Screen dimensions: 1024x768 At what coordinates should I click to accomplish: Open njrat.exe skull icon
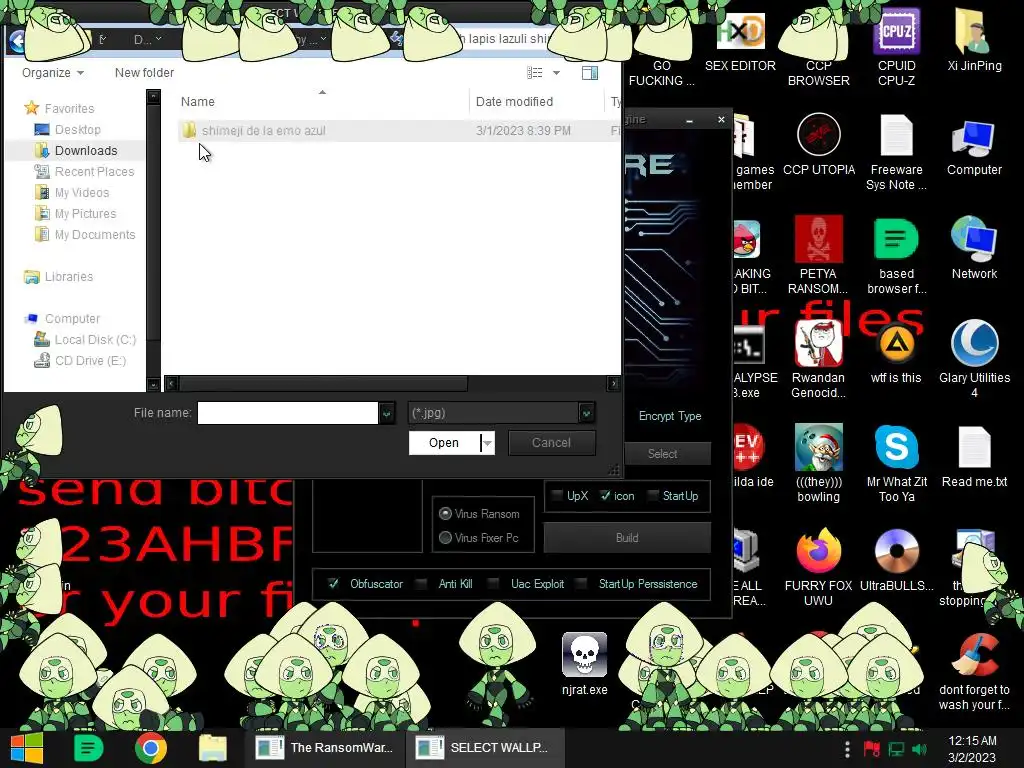(x=584, y=664)
